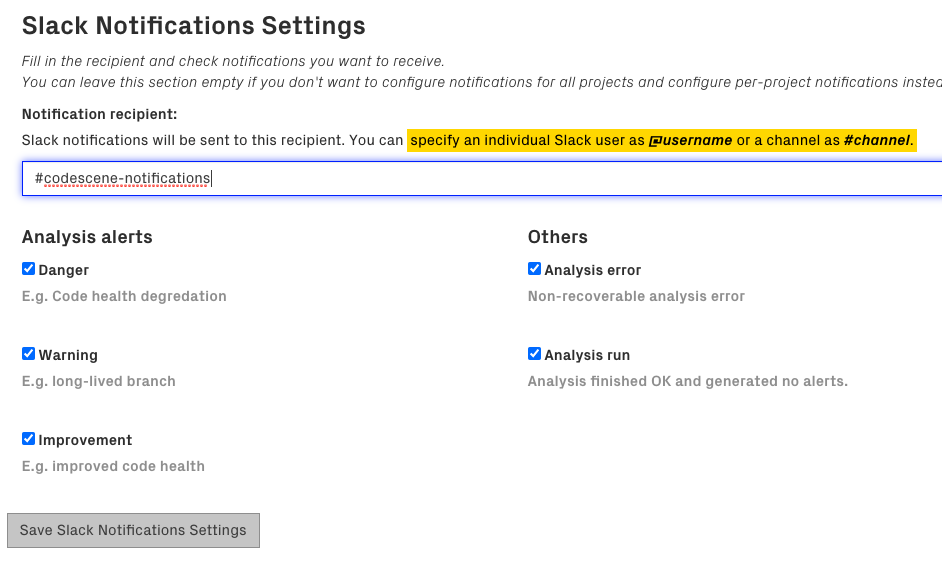Viewport: 942px width, 565px height.
Task: Click the bold Analysis run label text
Action: coord(587,355)
